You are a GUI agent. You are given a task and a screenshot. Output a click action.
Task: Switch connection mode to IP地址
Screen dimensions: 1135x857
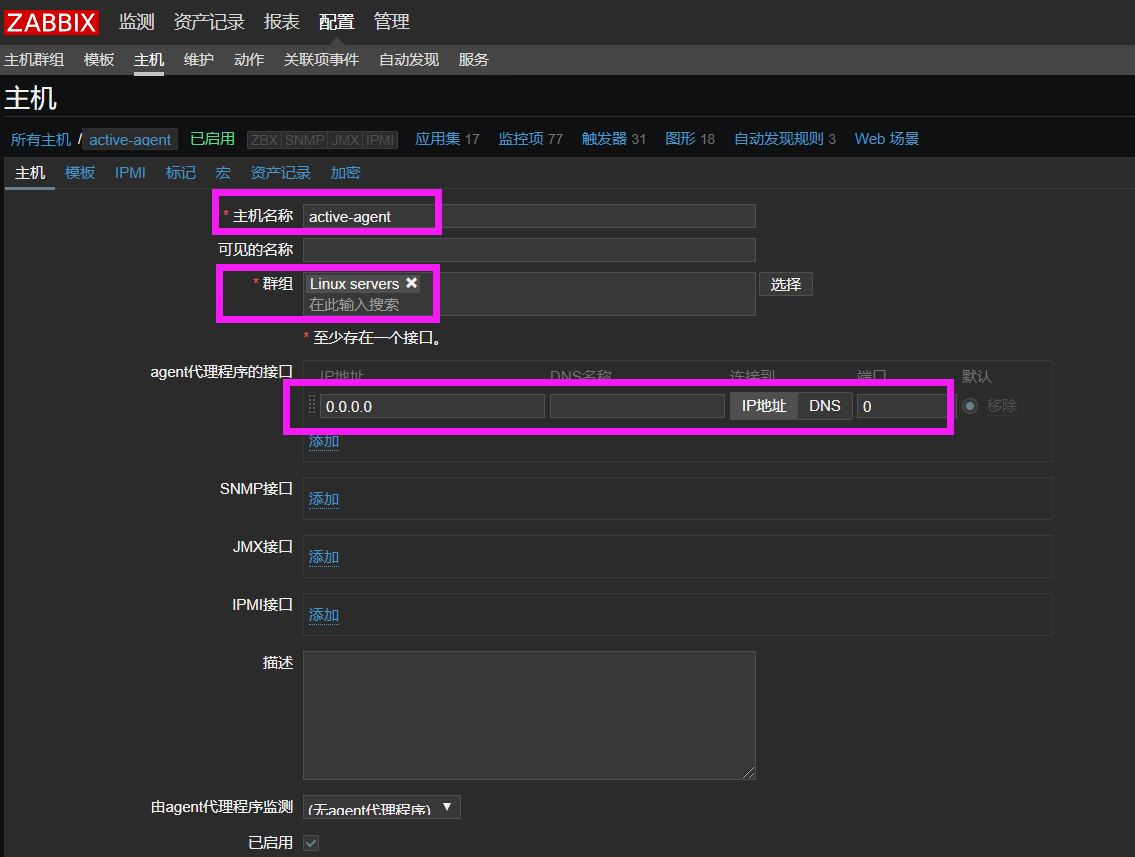[x=764, y=406]
